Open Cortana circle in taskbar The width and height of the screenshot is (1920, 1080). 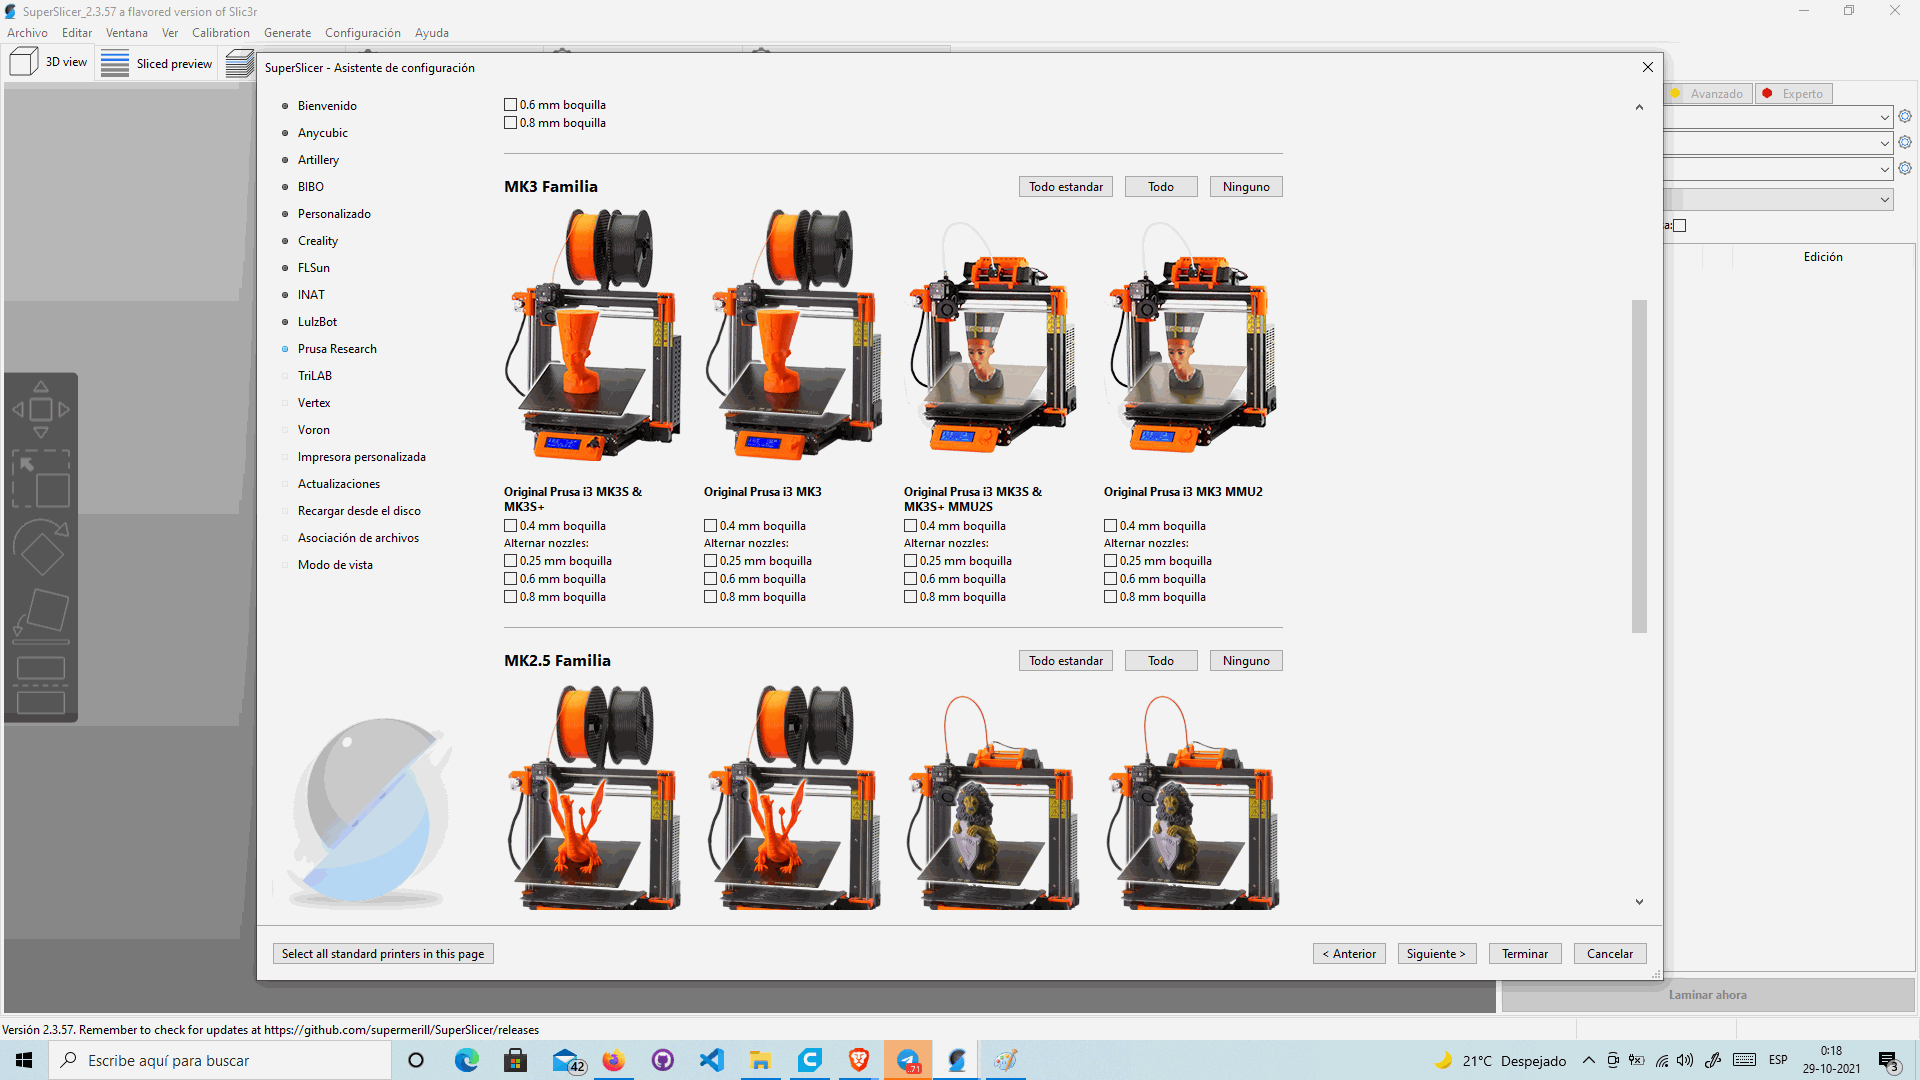[x=416, y=1060]
